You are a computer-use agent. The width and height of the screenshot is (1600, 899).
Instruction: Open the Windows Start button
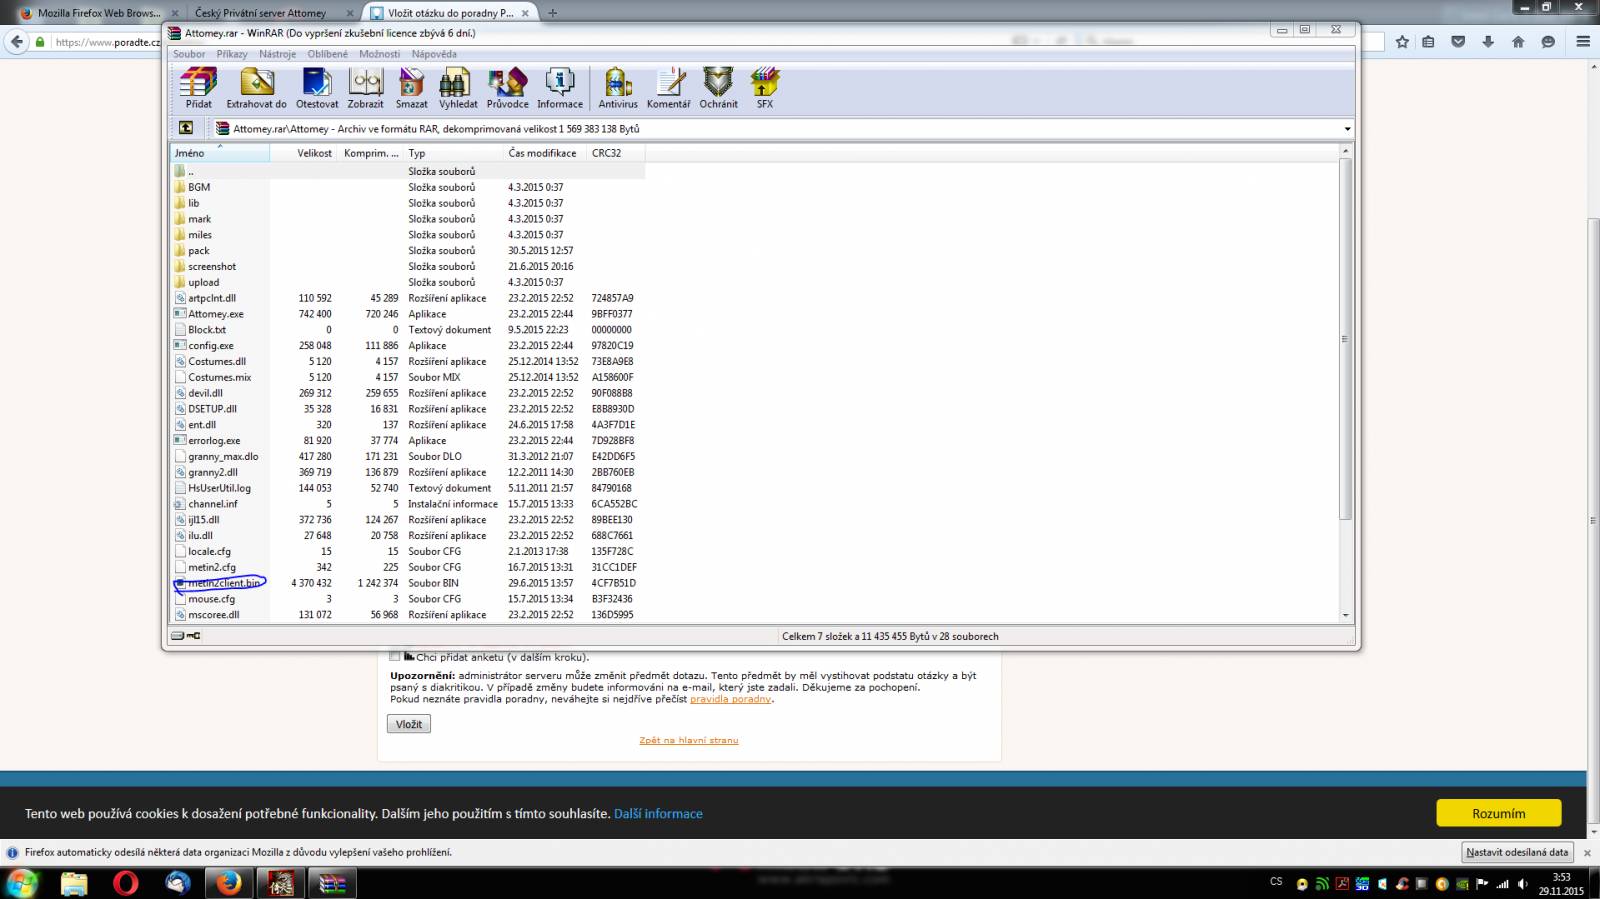click(x=22, y=883)
